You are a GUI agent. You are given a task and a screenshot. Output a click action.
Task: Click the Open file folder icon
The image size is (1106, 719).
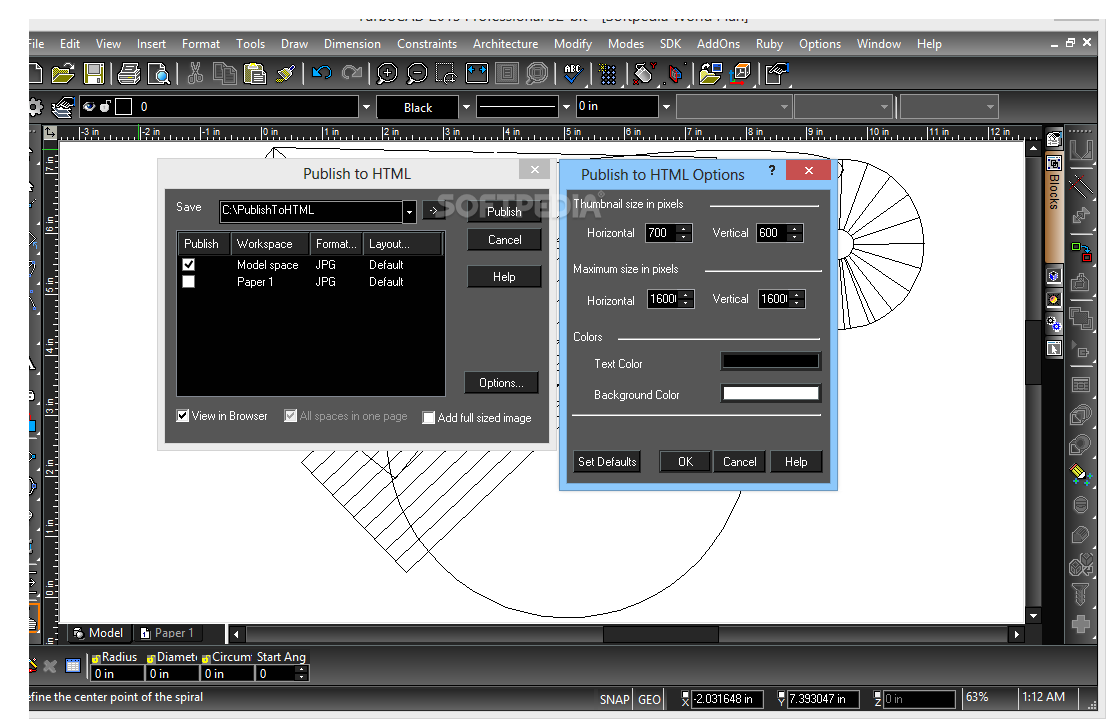63,73
